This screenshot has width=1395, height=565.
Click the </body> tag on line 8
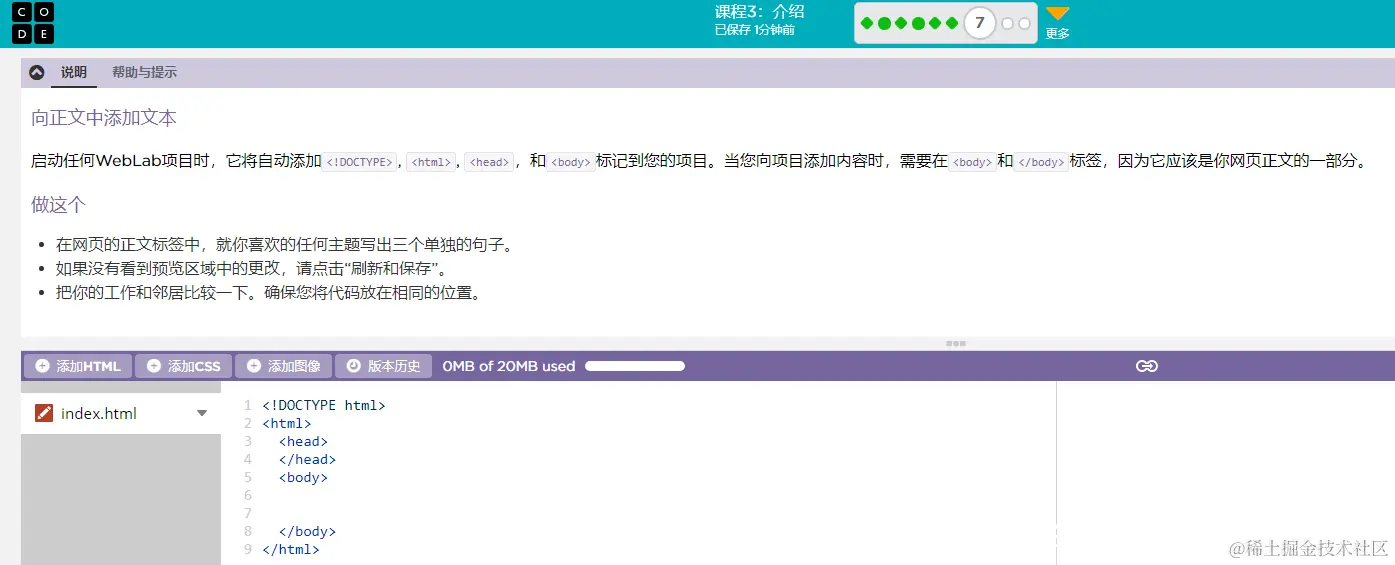click(x=307, y=531)
